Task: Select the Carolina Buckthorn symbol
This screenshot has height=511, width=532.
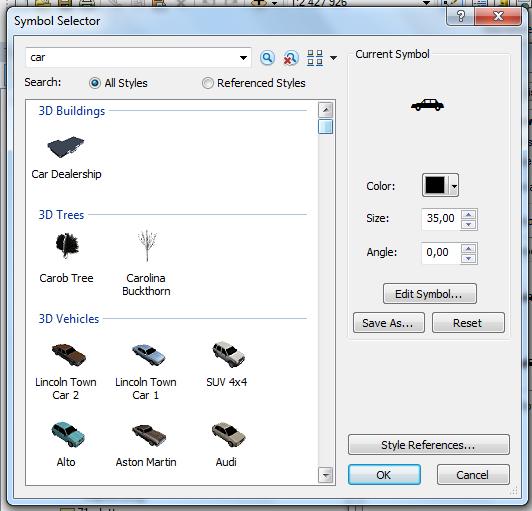Action: coord(146,263)
